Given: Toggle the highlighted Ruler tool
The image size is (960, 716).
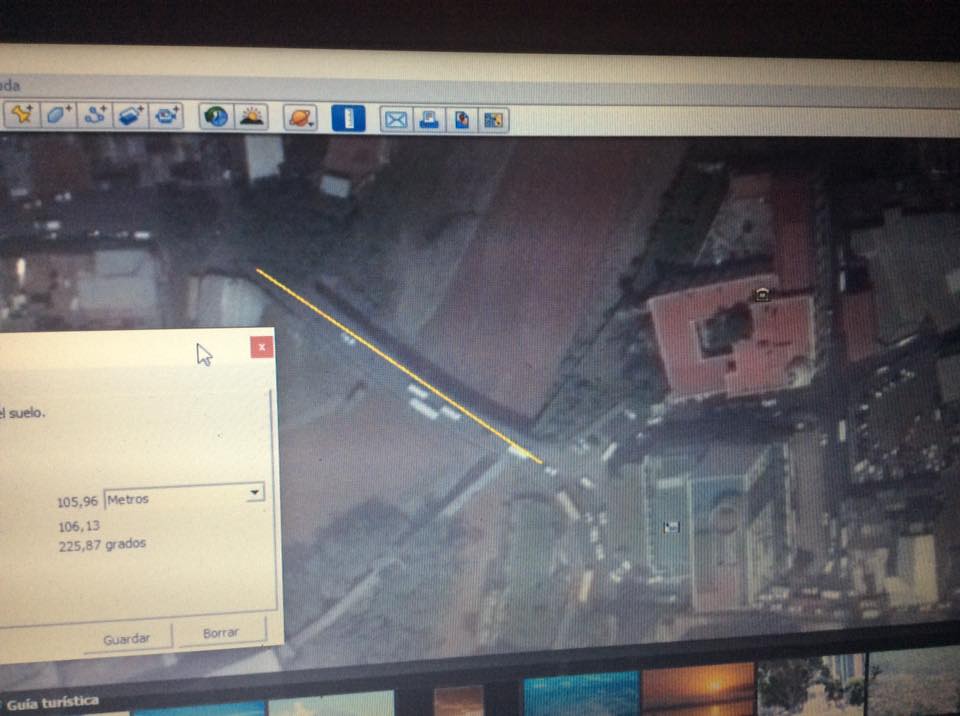Looking at the screenshot, I should point(348,118).
